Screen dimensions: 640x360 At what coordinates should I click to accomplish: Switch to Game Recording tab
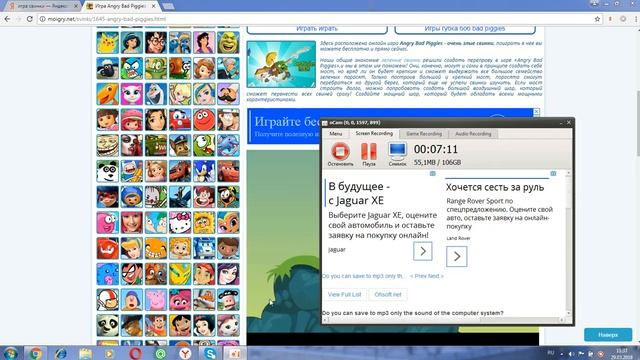(x=424, y=134)
